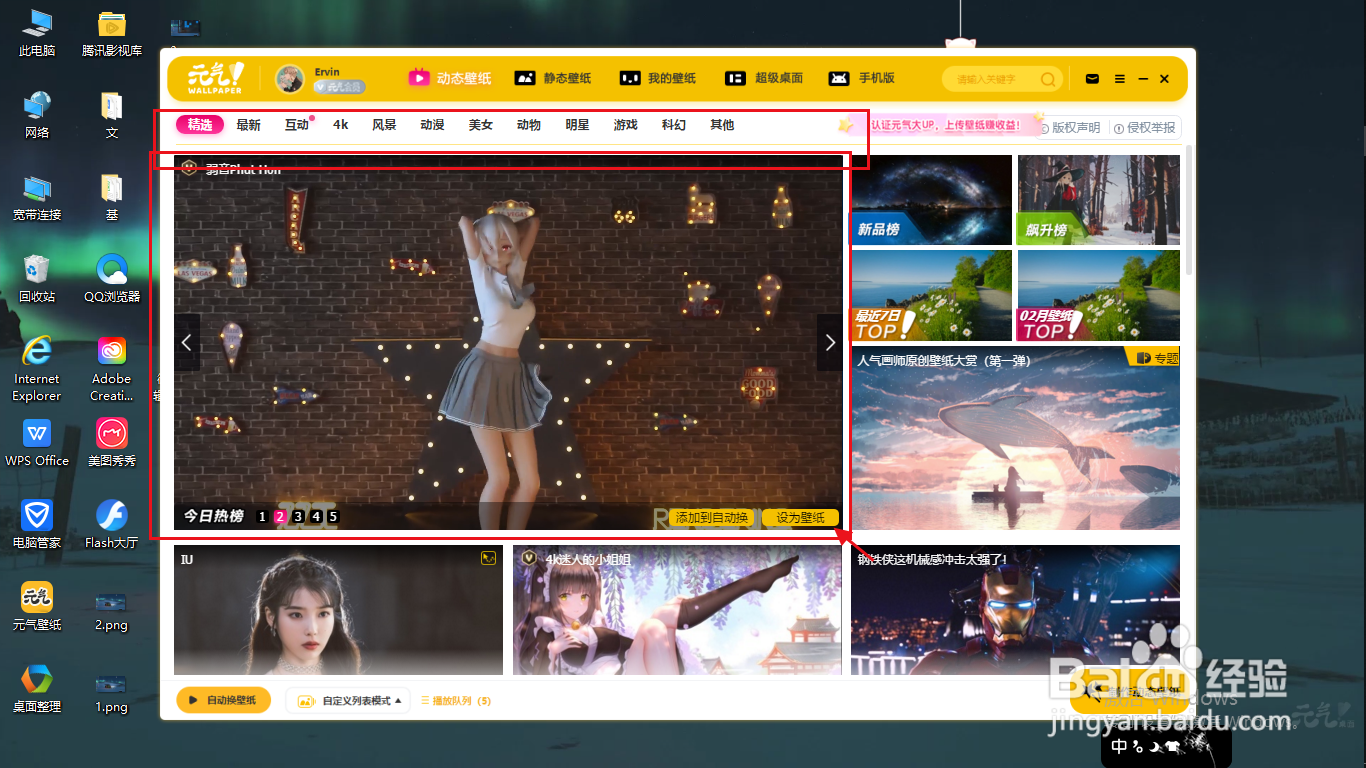Open Ervin's user avatar
Image resolution: width=1366 pixels, height=768 pixels.
pyautogui.click(x=290, y=79)
